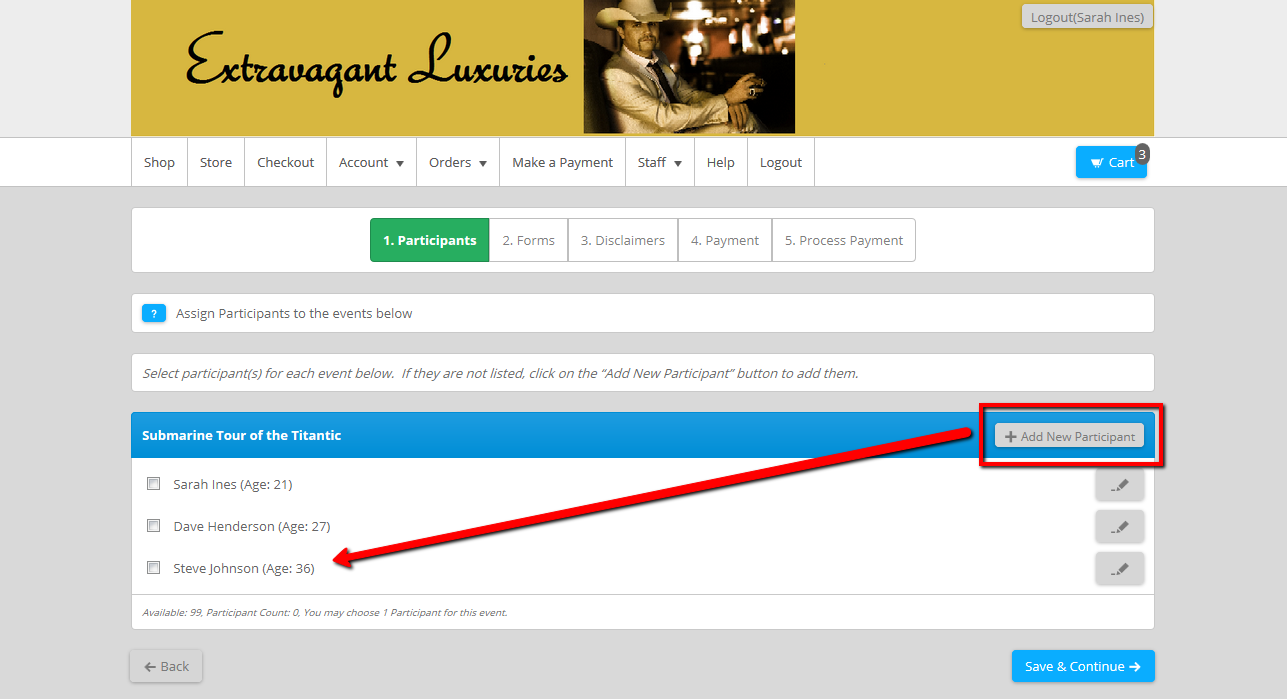Click the Submarine Tour of the Titantic heading
The width and height of the screenshot is (1287, 699).
coord(242,435)
